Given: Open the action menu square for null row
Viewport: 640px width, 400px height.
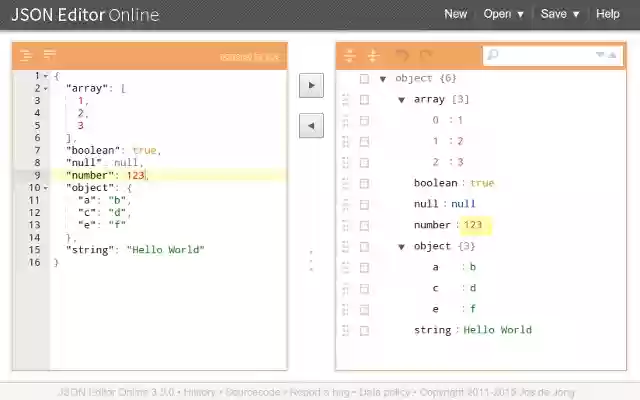Looking at the screenshot, I should click(x=364, y=204).
